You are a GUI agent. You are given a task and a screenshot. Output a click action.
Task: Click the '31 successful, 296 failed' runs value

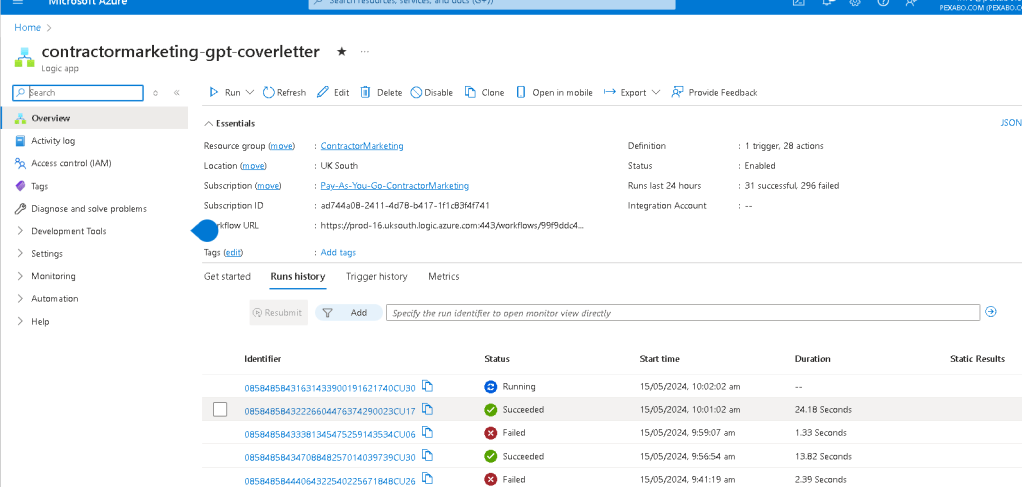click(792, 186)
